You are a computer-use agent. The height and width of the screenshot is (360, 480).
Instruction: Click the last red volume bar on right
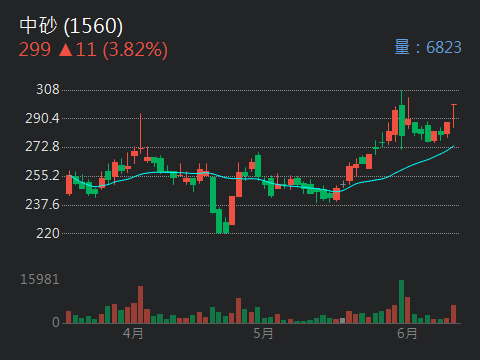453,314
